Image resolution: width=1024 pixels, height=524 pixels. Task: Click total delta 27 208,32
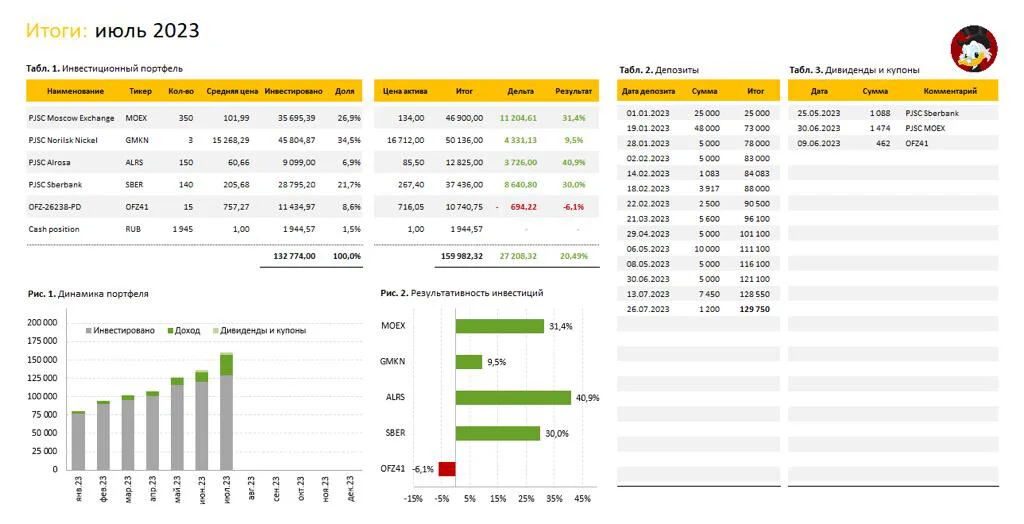tap(519, 256)
